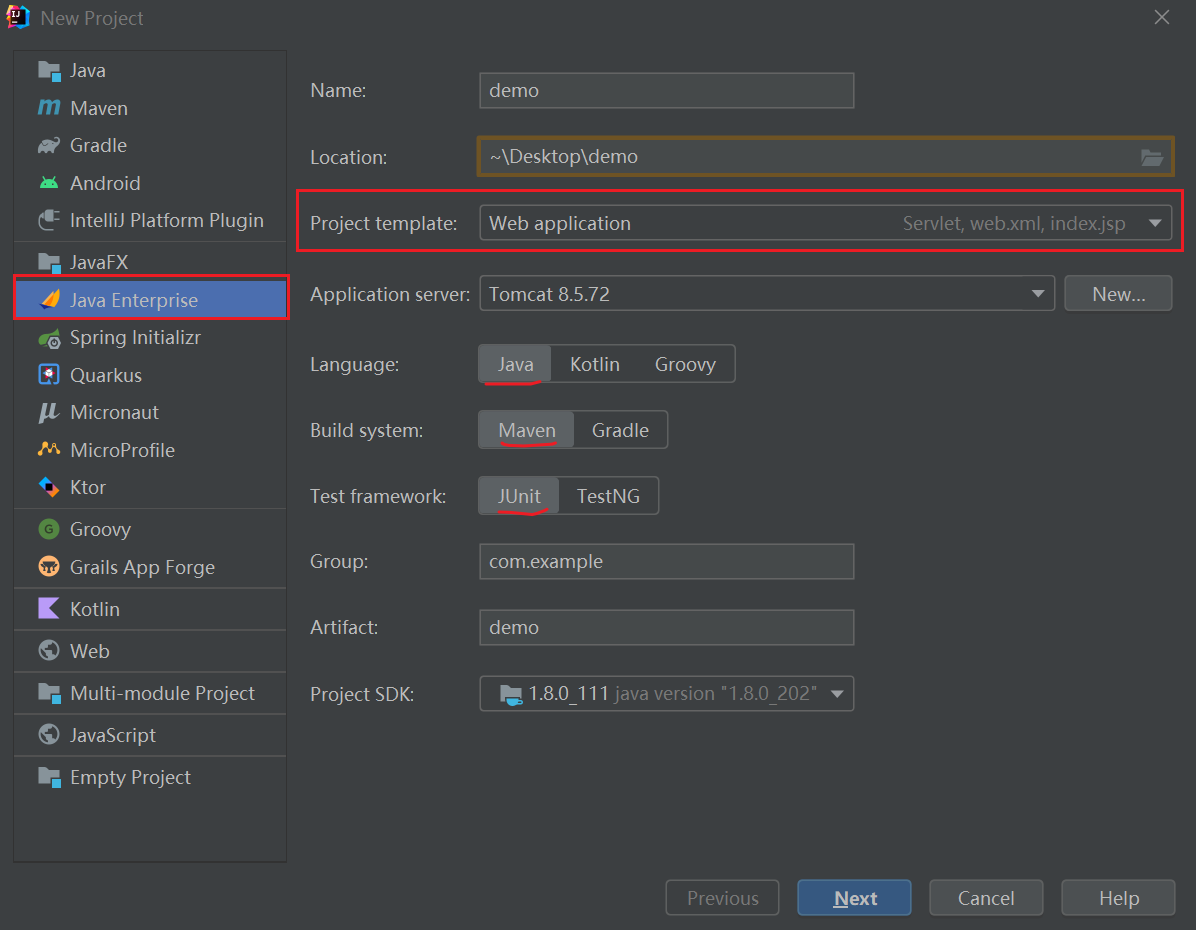Click the Group input field

click(x=667, y=562)
